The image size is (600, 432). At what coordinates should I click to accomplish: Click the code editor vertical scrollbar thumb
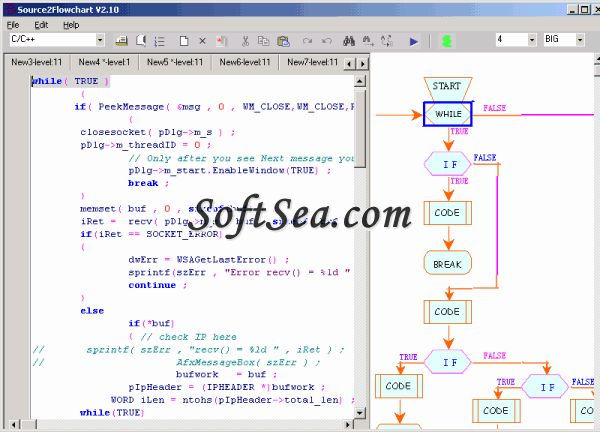(360, 127)
